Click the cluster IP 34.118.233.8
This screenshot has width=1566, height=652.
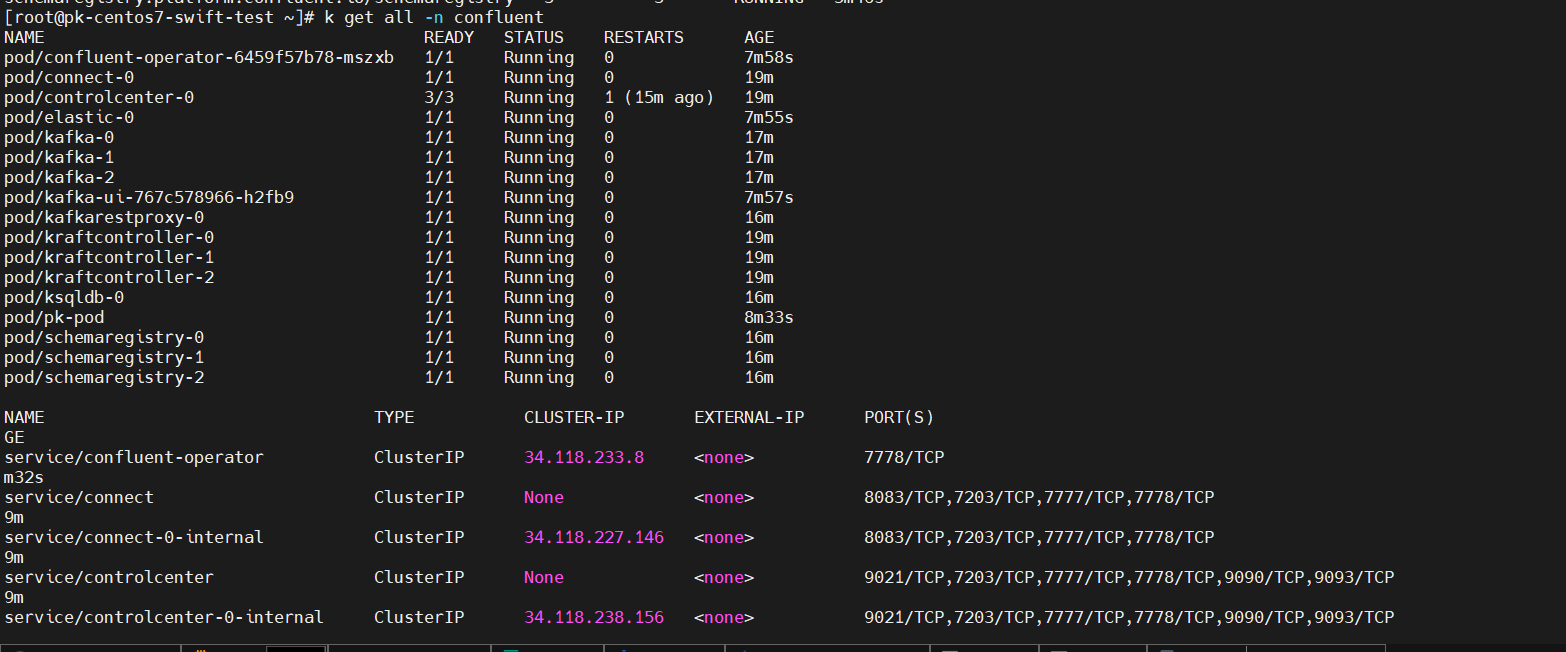584,457
